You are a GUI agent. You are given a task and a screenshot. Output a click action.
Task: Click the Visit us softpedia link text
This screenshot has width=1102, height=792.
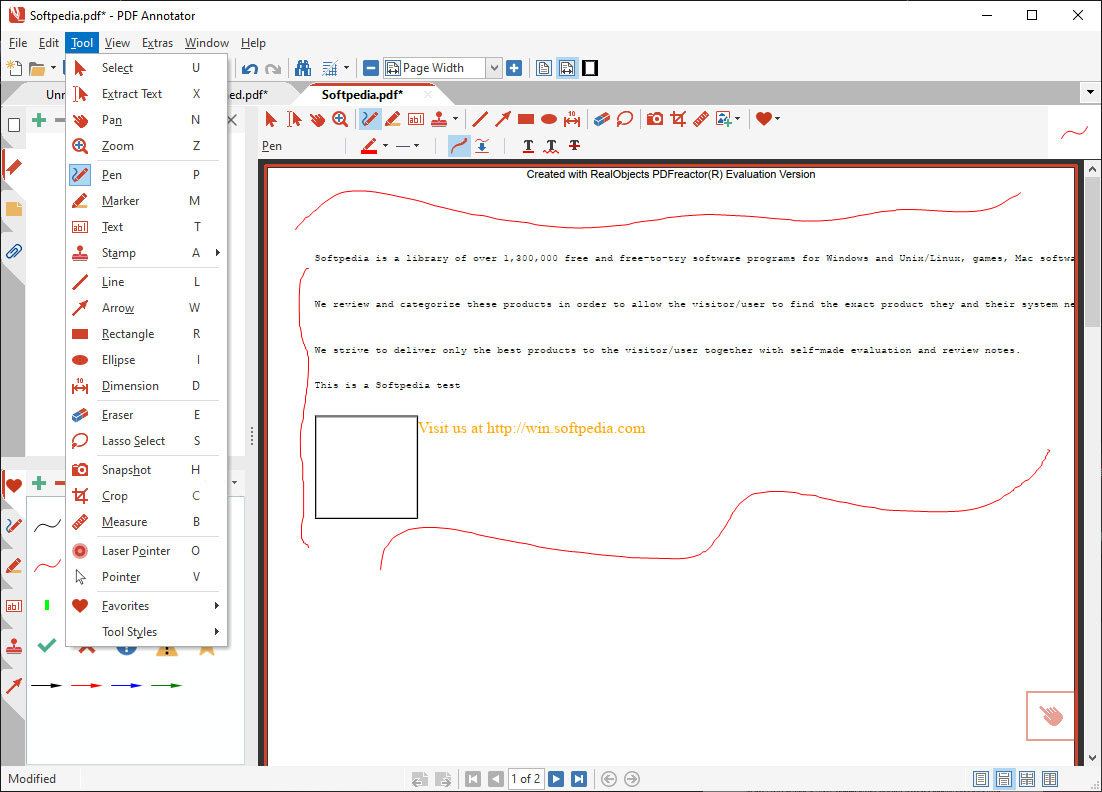tap(531, 428)
